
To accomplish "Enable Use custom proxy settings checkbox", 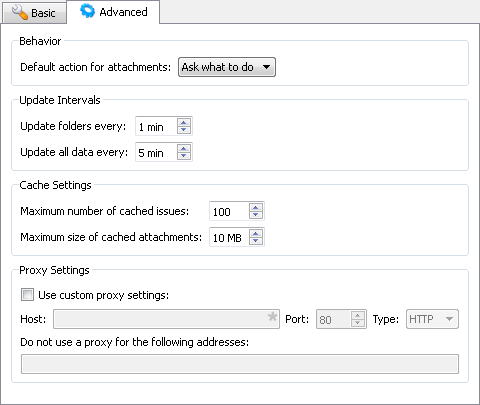I will coord(27,295).
